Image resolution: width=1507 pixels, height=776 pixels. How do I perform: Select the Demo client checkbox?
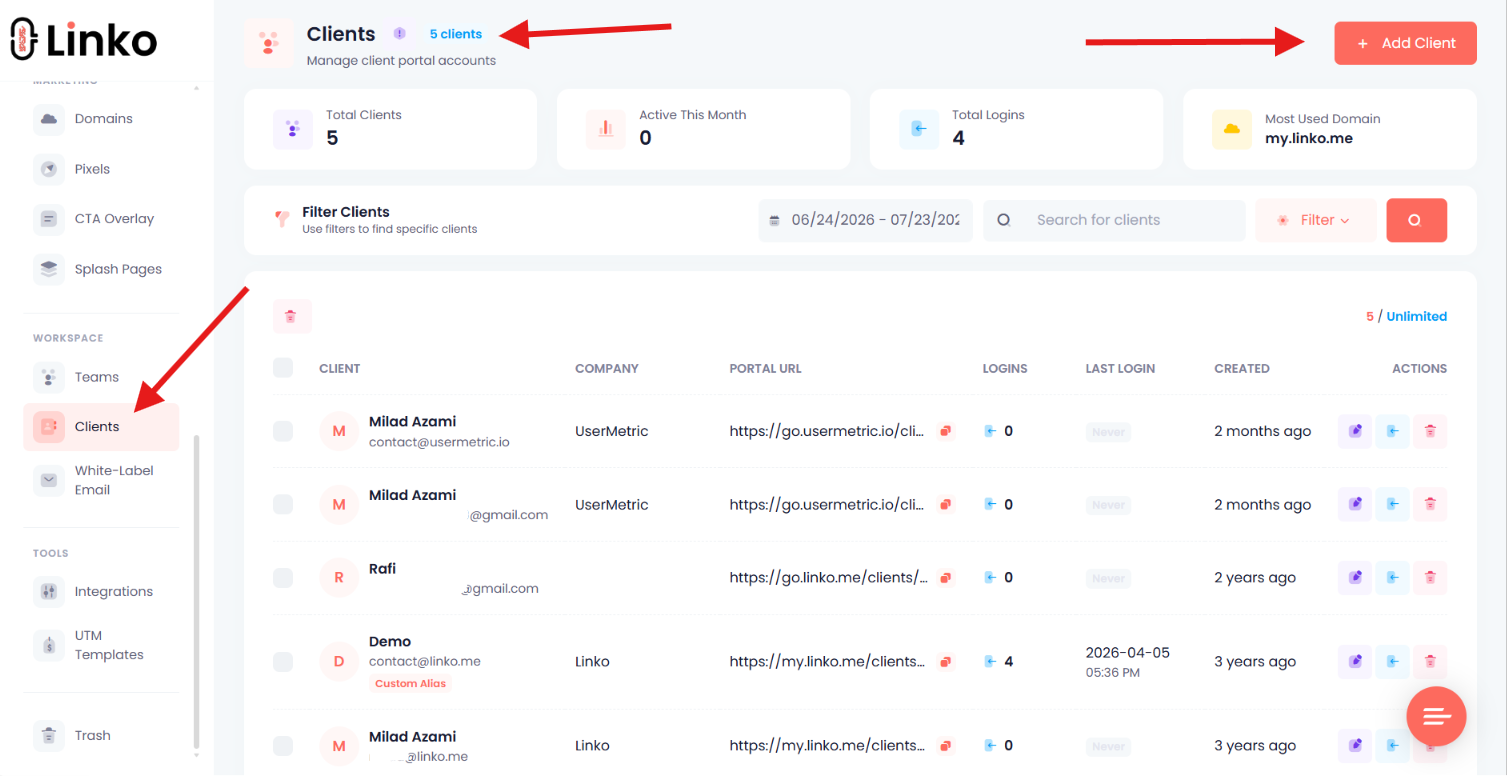283,661
